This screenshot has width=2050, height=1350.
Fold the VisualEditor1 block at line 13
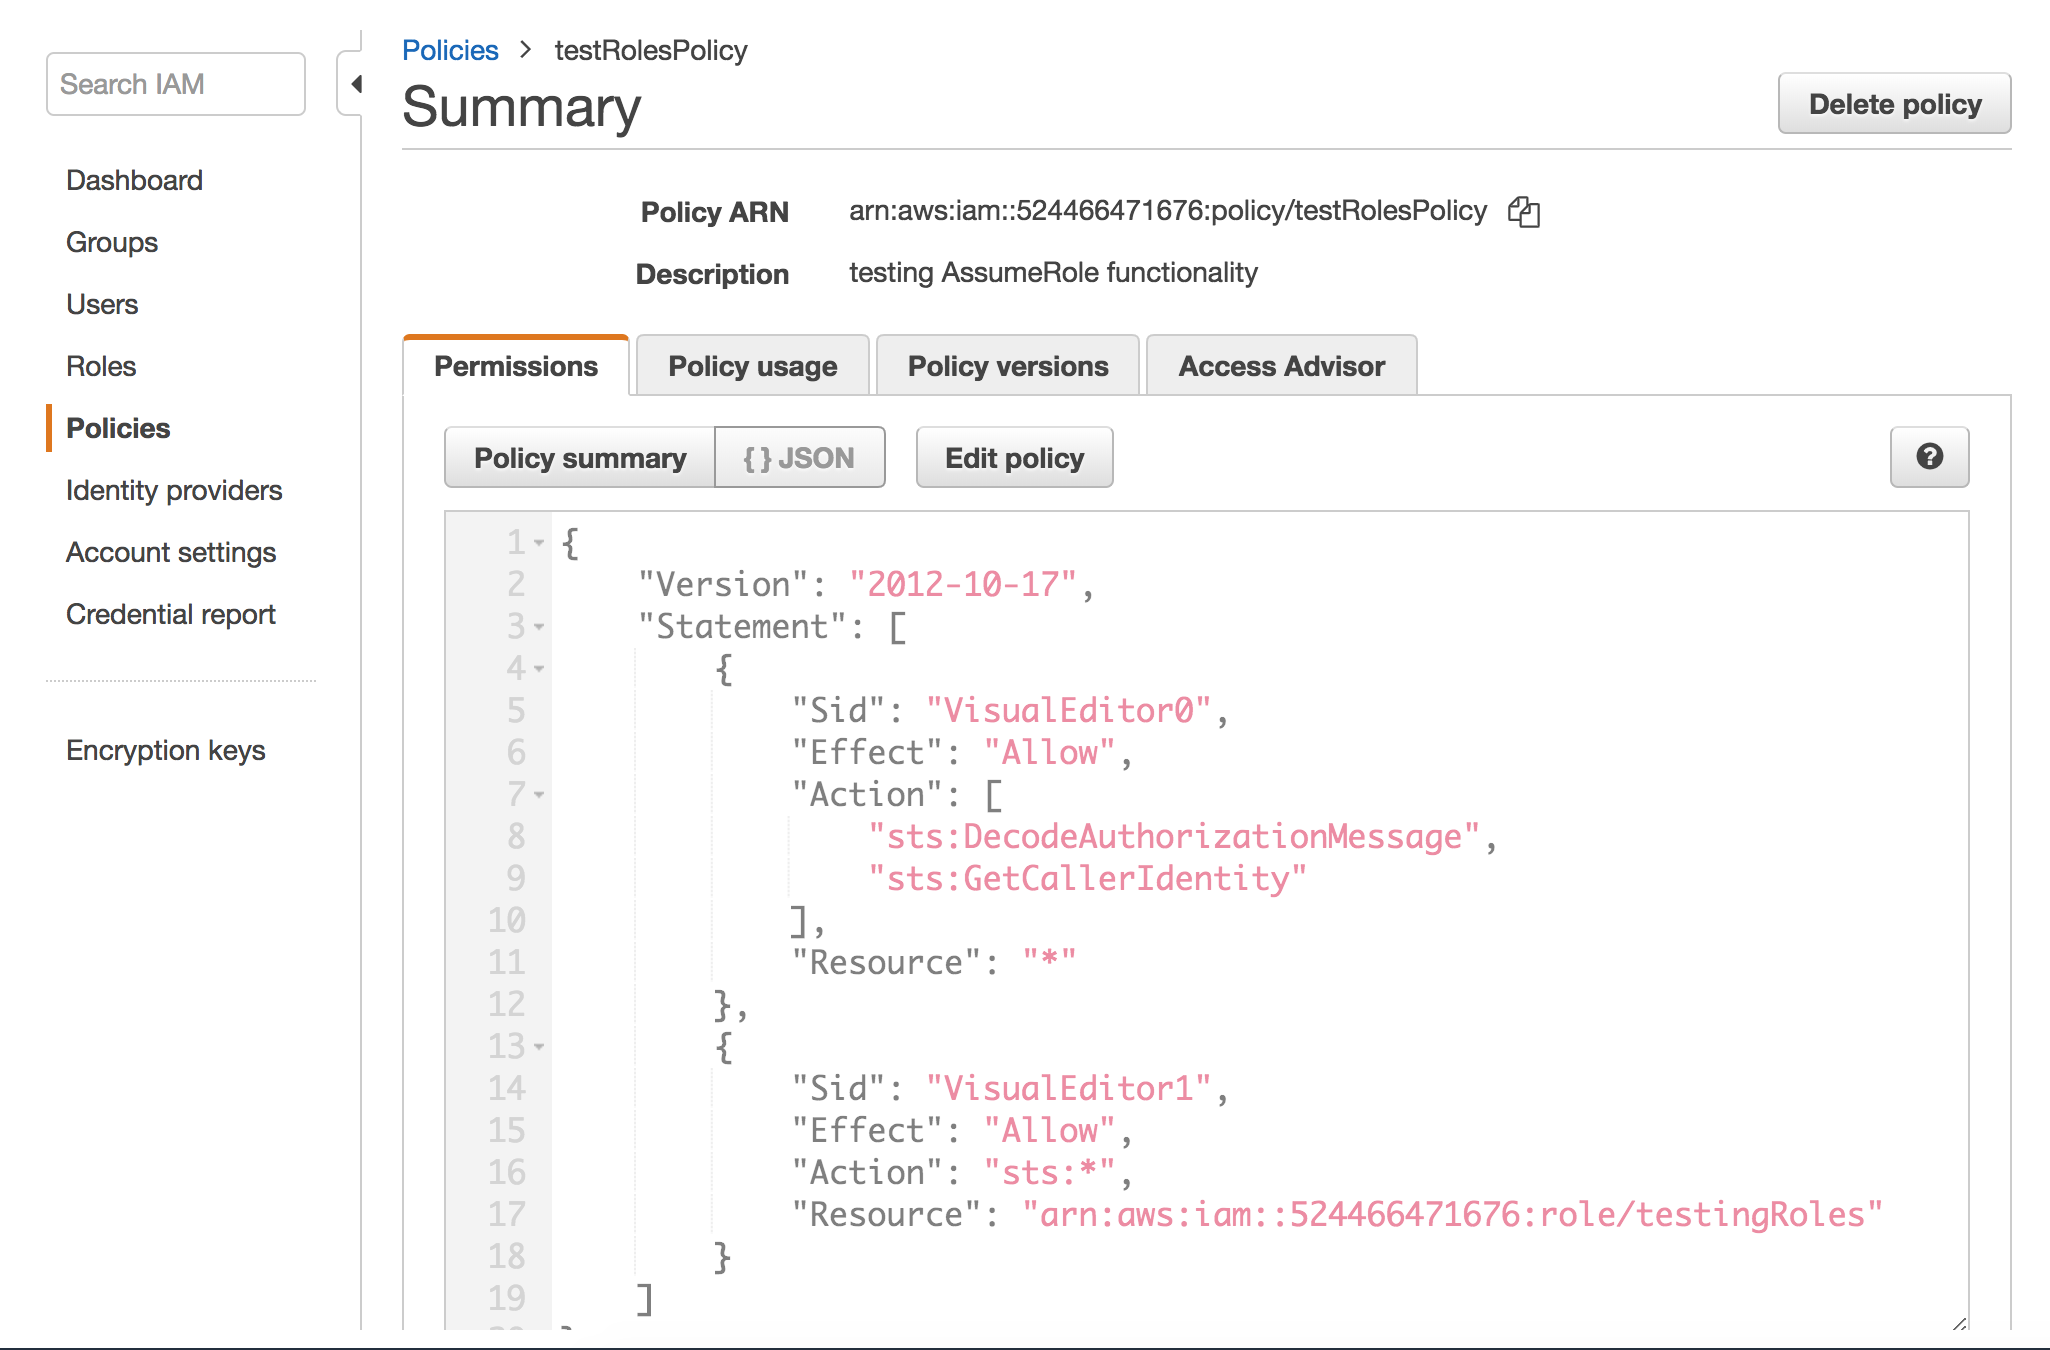[537, 1048]
